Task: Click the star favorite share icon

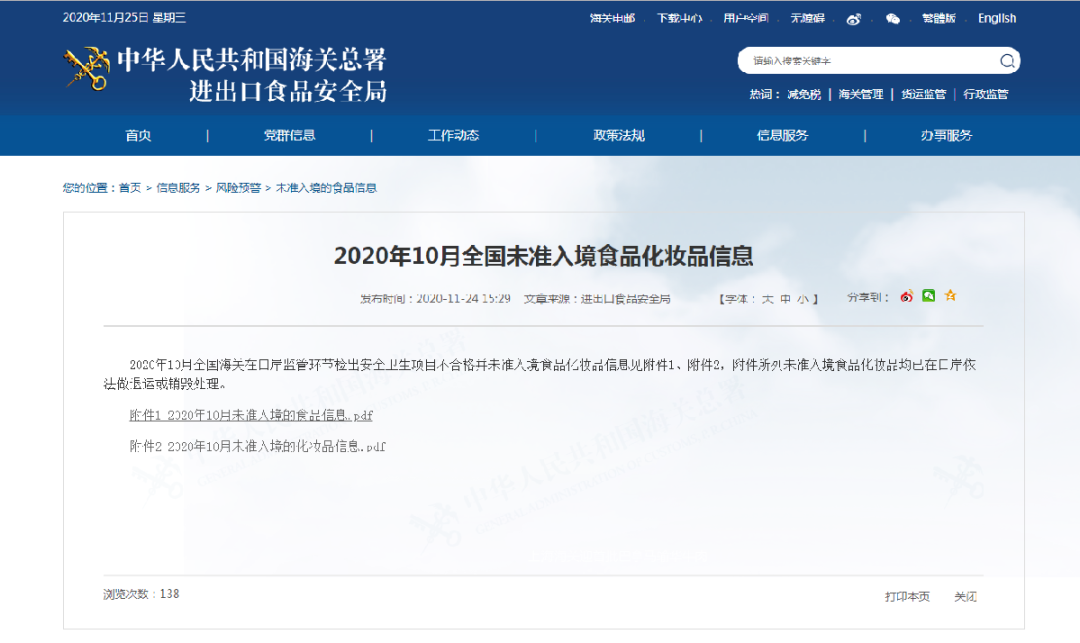Action: point(951,296)
